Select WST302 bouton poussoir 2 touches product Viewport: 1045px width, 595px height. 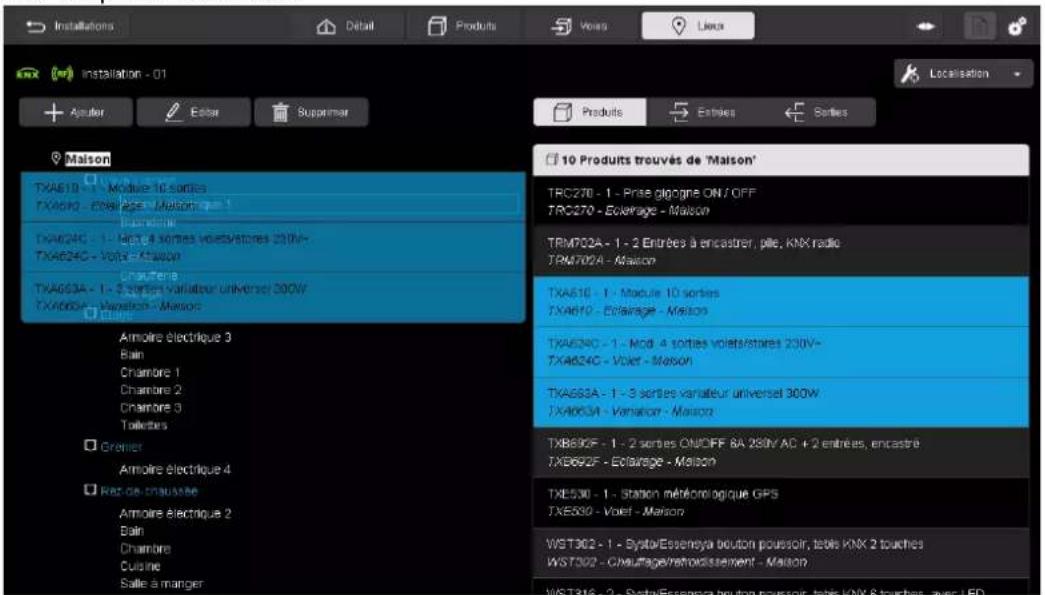pyautogui.click(x=781, y=553)
